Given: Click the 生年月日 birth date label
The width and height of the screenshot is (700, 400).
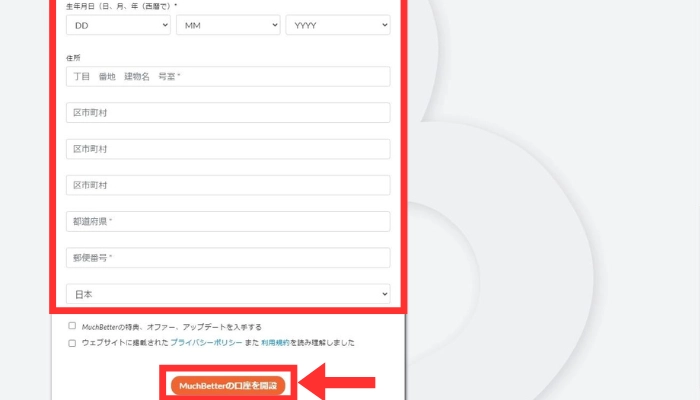Looking at the screenshot, I should 121,6.
